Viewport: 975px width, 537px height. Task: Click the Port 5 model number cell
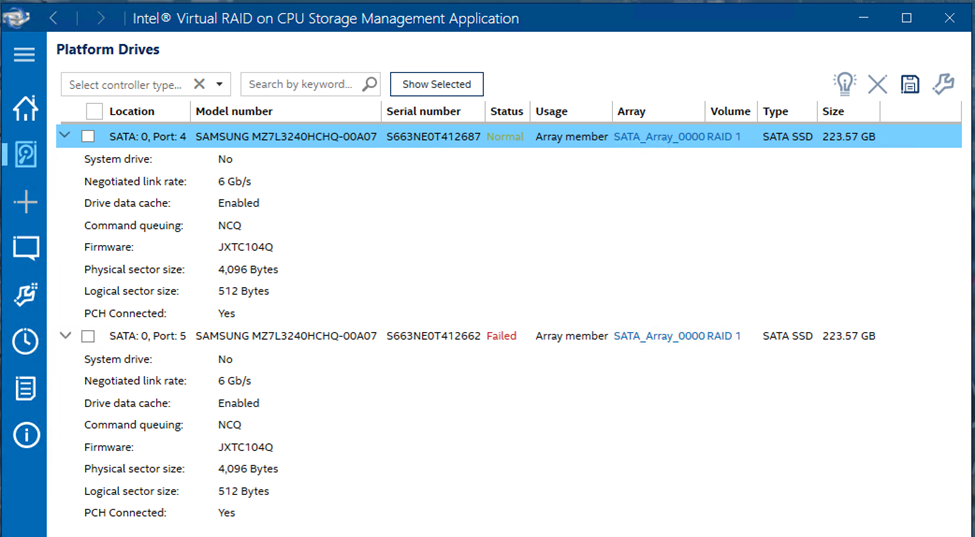point(286,336)
